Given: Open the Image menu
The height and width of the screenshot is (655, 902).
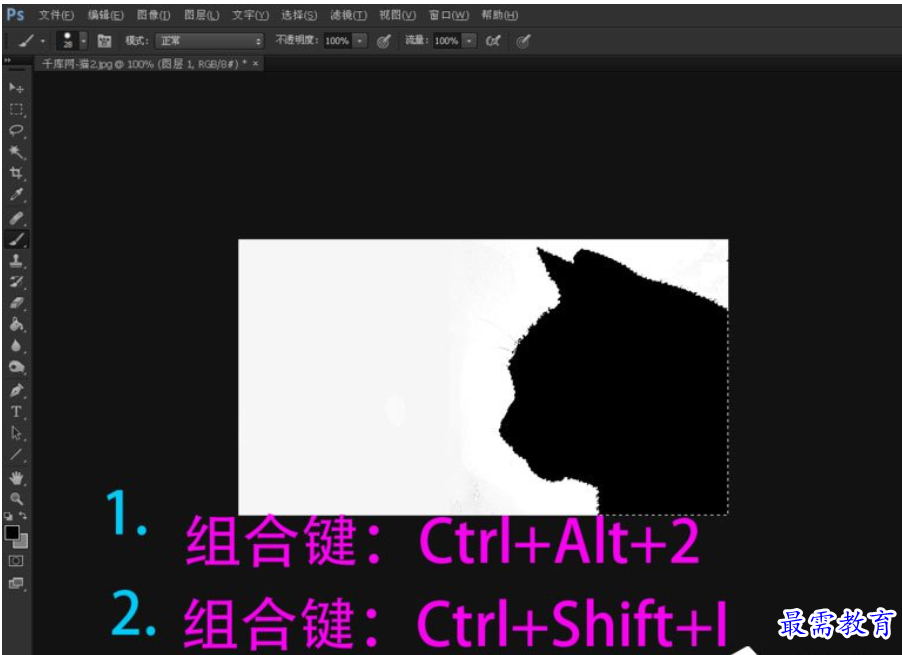Looking at the screenshot, I should (x=154, y=15).
